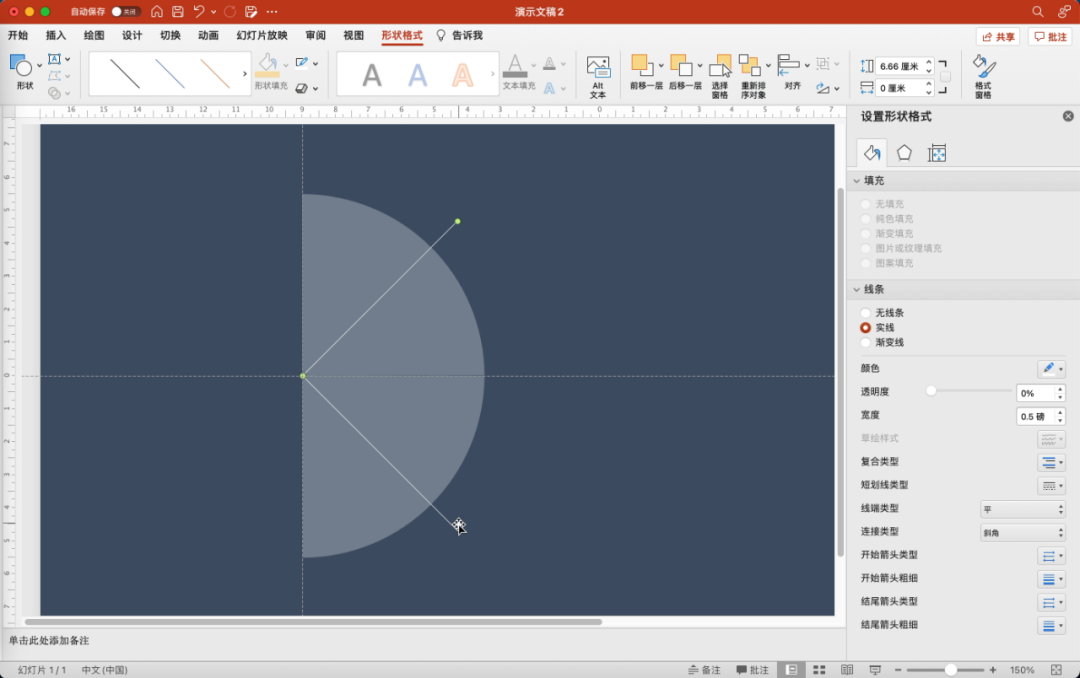Image resolution: width=1080 pixels, height=678 pixels.
Task: Open the Insert ribbon tab
Action: tap(56, 35)
